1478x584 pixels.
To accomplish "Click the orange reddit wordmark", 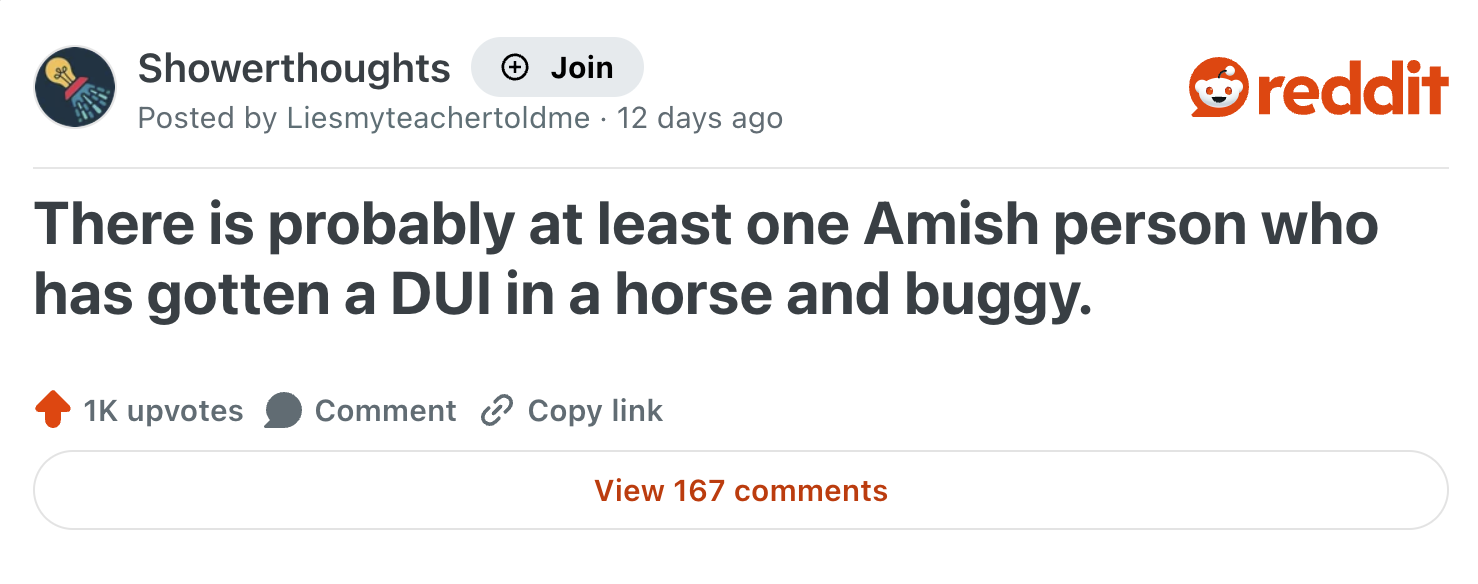I will pyautogui.click(x=1352, y=89).
